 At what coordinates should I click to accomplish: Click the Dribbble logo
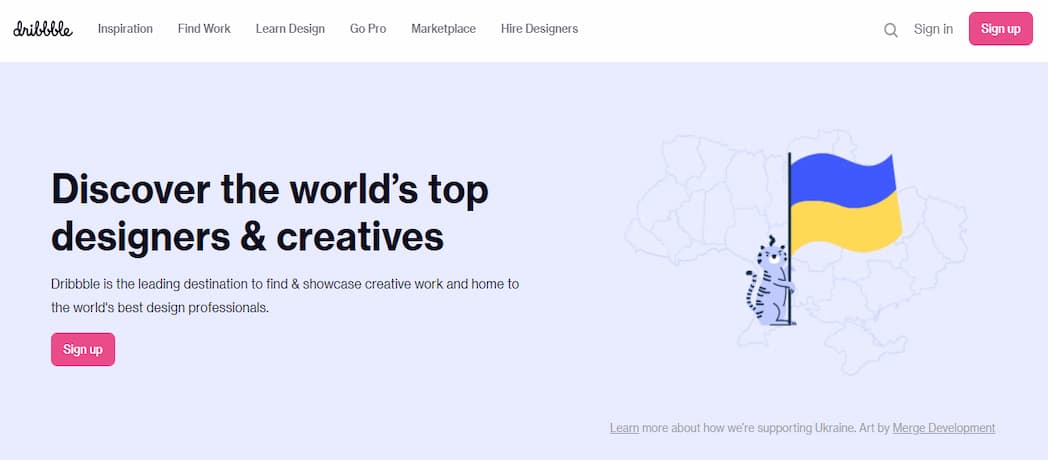[x=43, y=29]
